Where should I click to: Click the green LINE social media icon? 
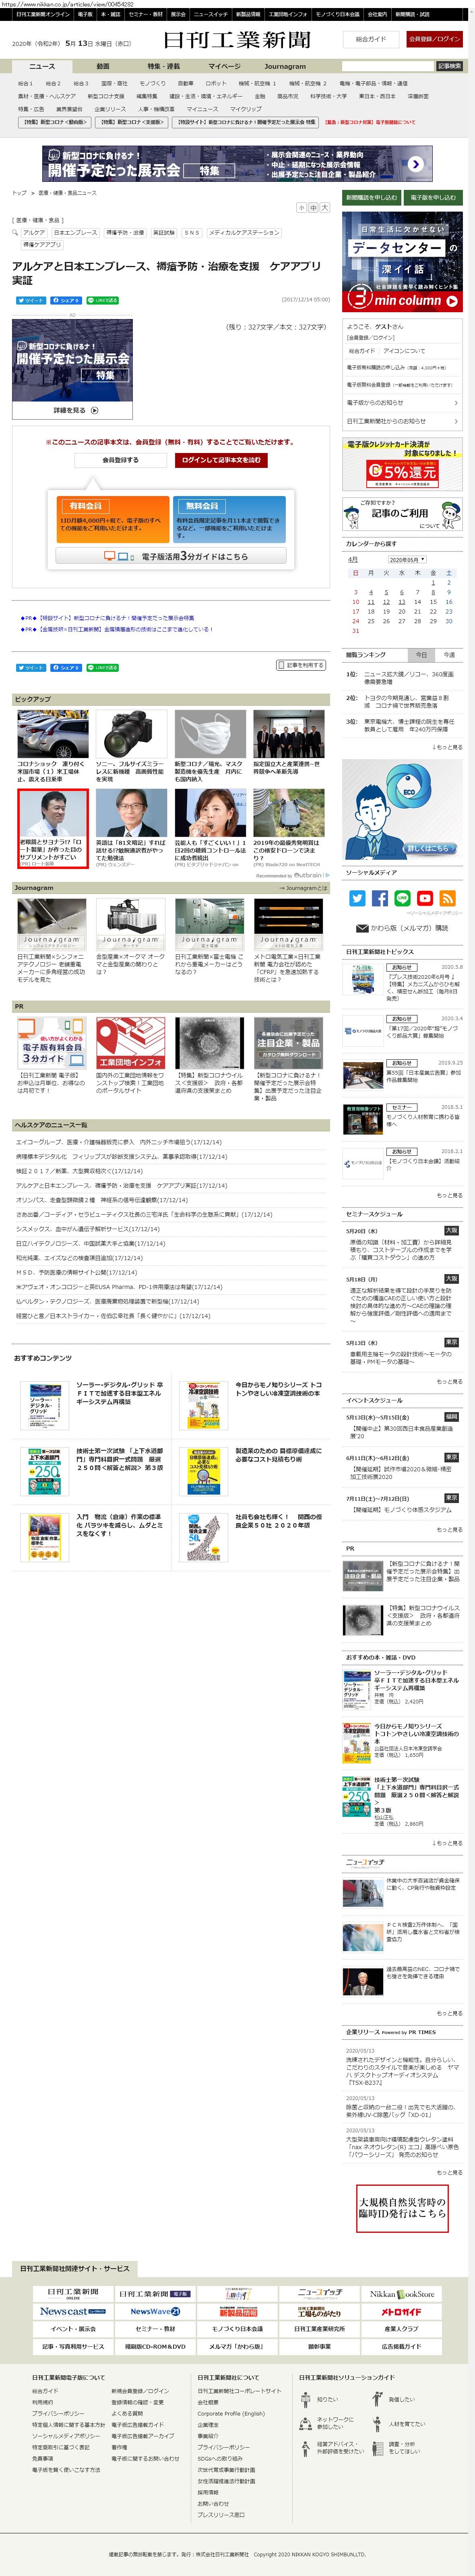pyautogui.click(x=402, y=898)
